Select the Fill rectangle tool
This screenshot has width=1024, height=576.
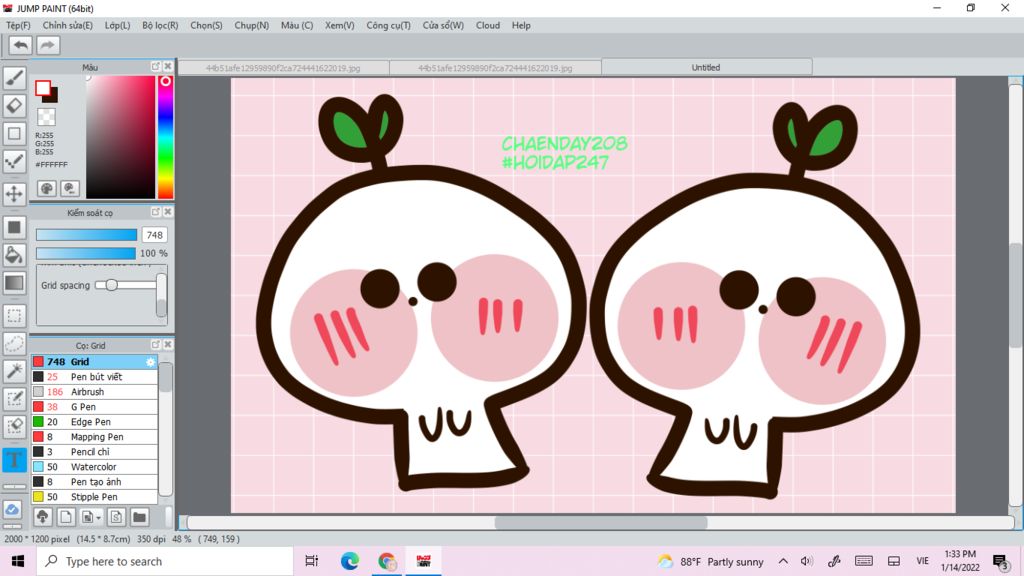click(14, 227)
